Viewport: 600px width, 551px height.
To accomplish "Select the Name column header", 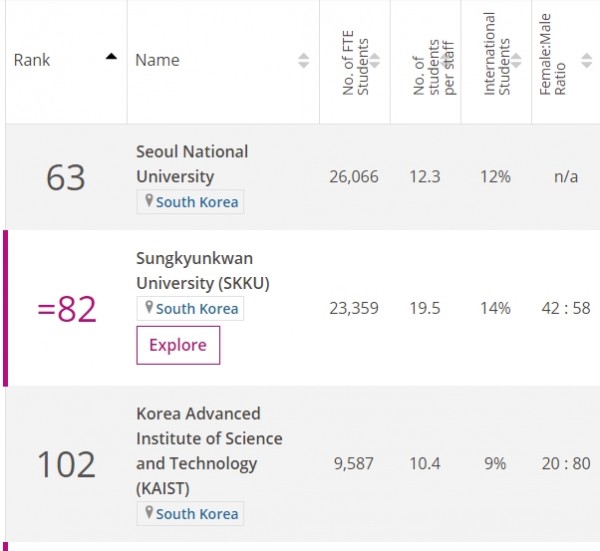I will [x=157, y=60].
